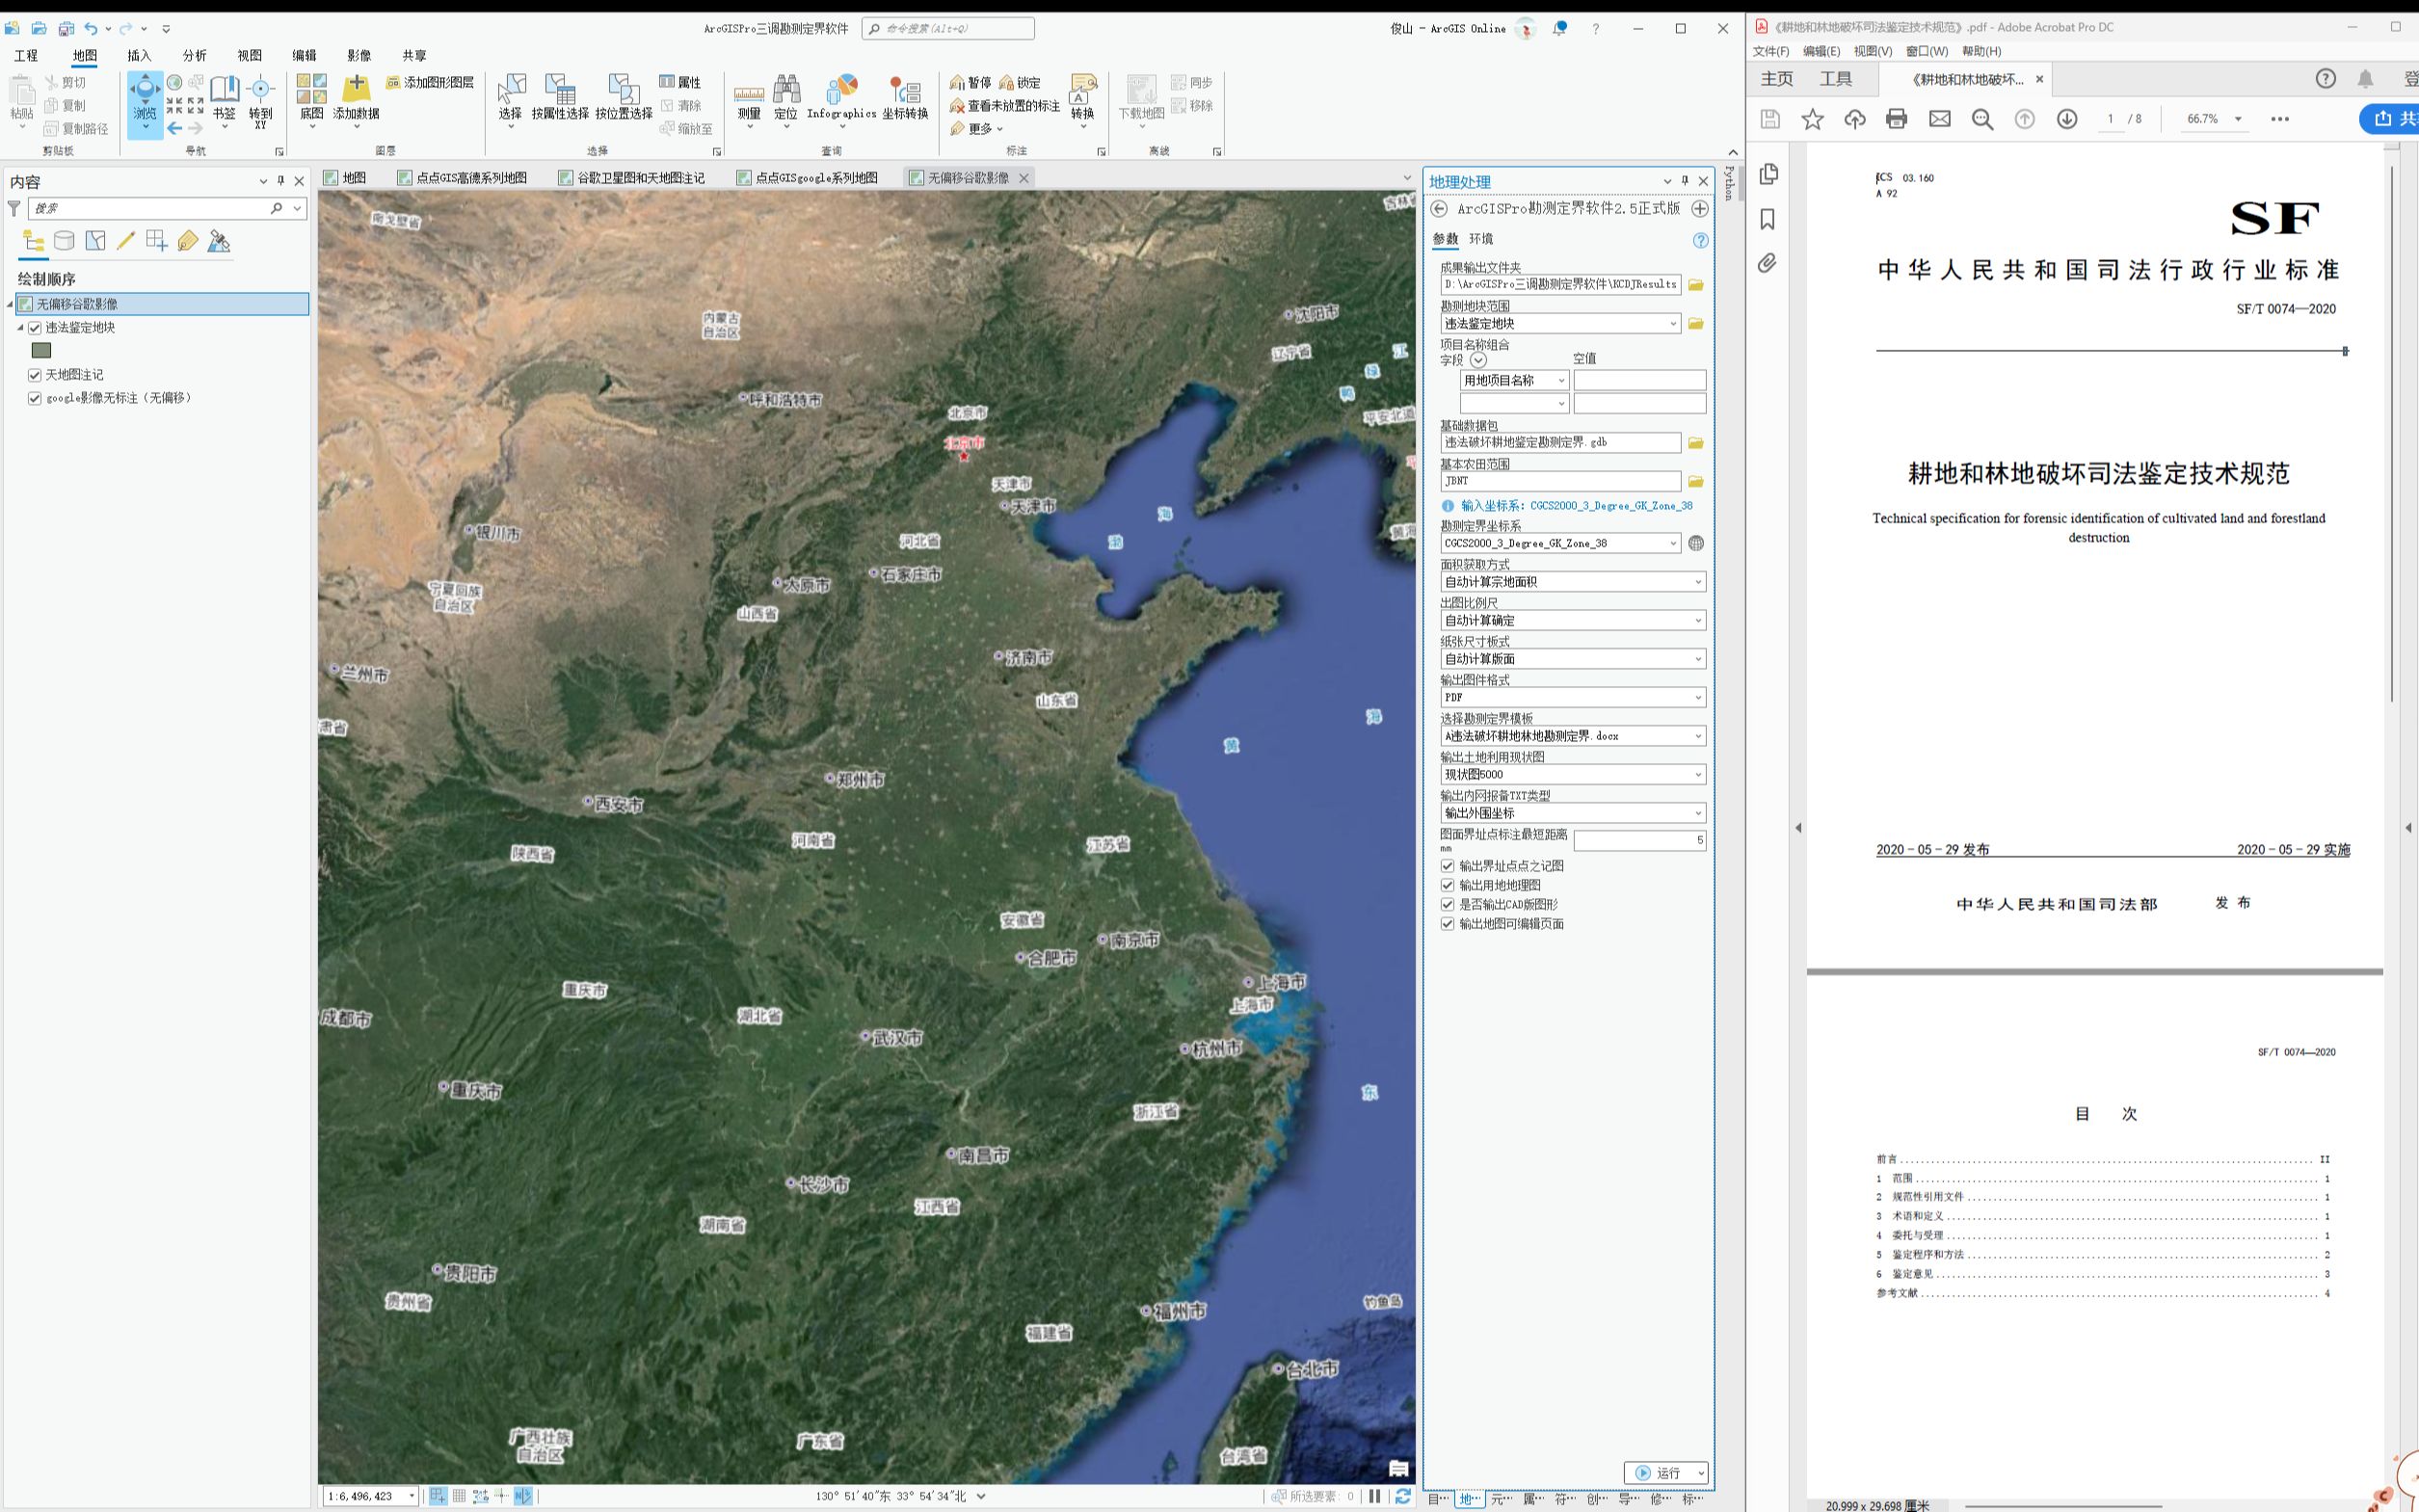Viewport: 2419px width, 1512px height.
Task: Click the coordinate system globe icon
Action: (1696, 543)
